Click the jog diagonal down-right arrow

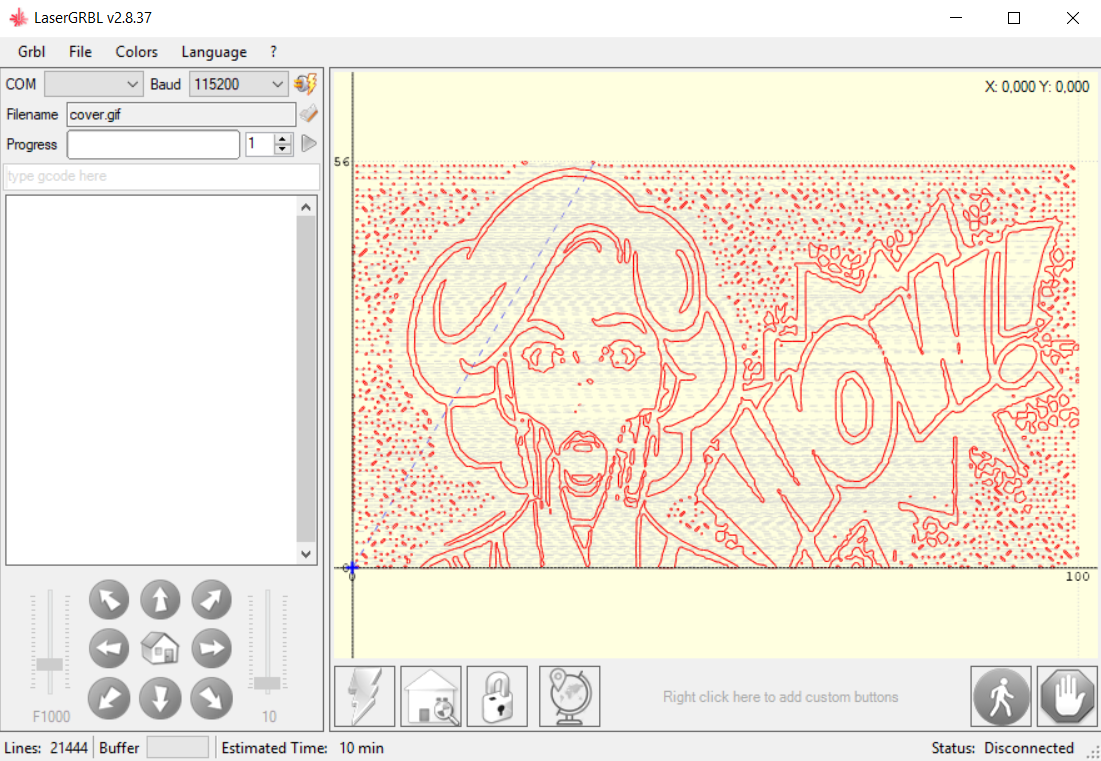[211, 696]
